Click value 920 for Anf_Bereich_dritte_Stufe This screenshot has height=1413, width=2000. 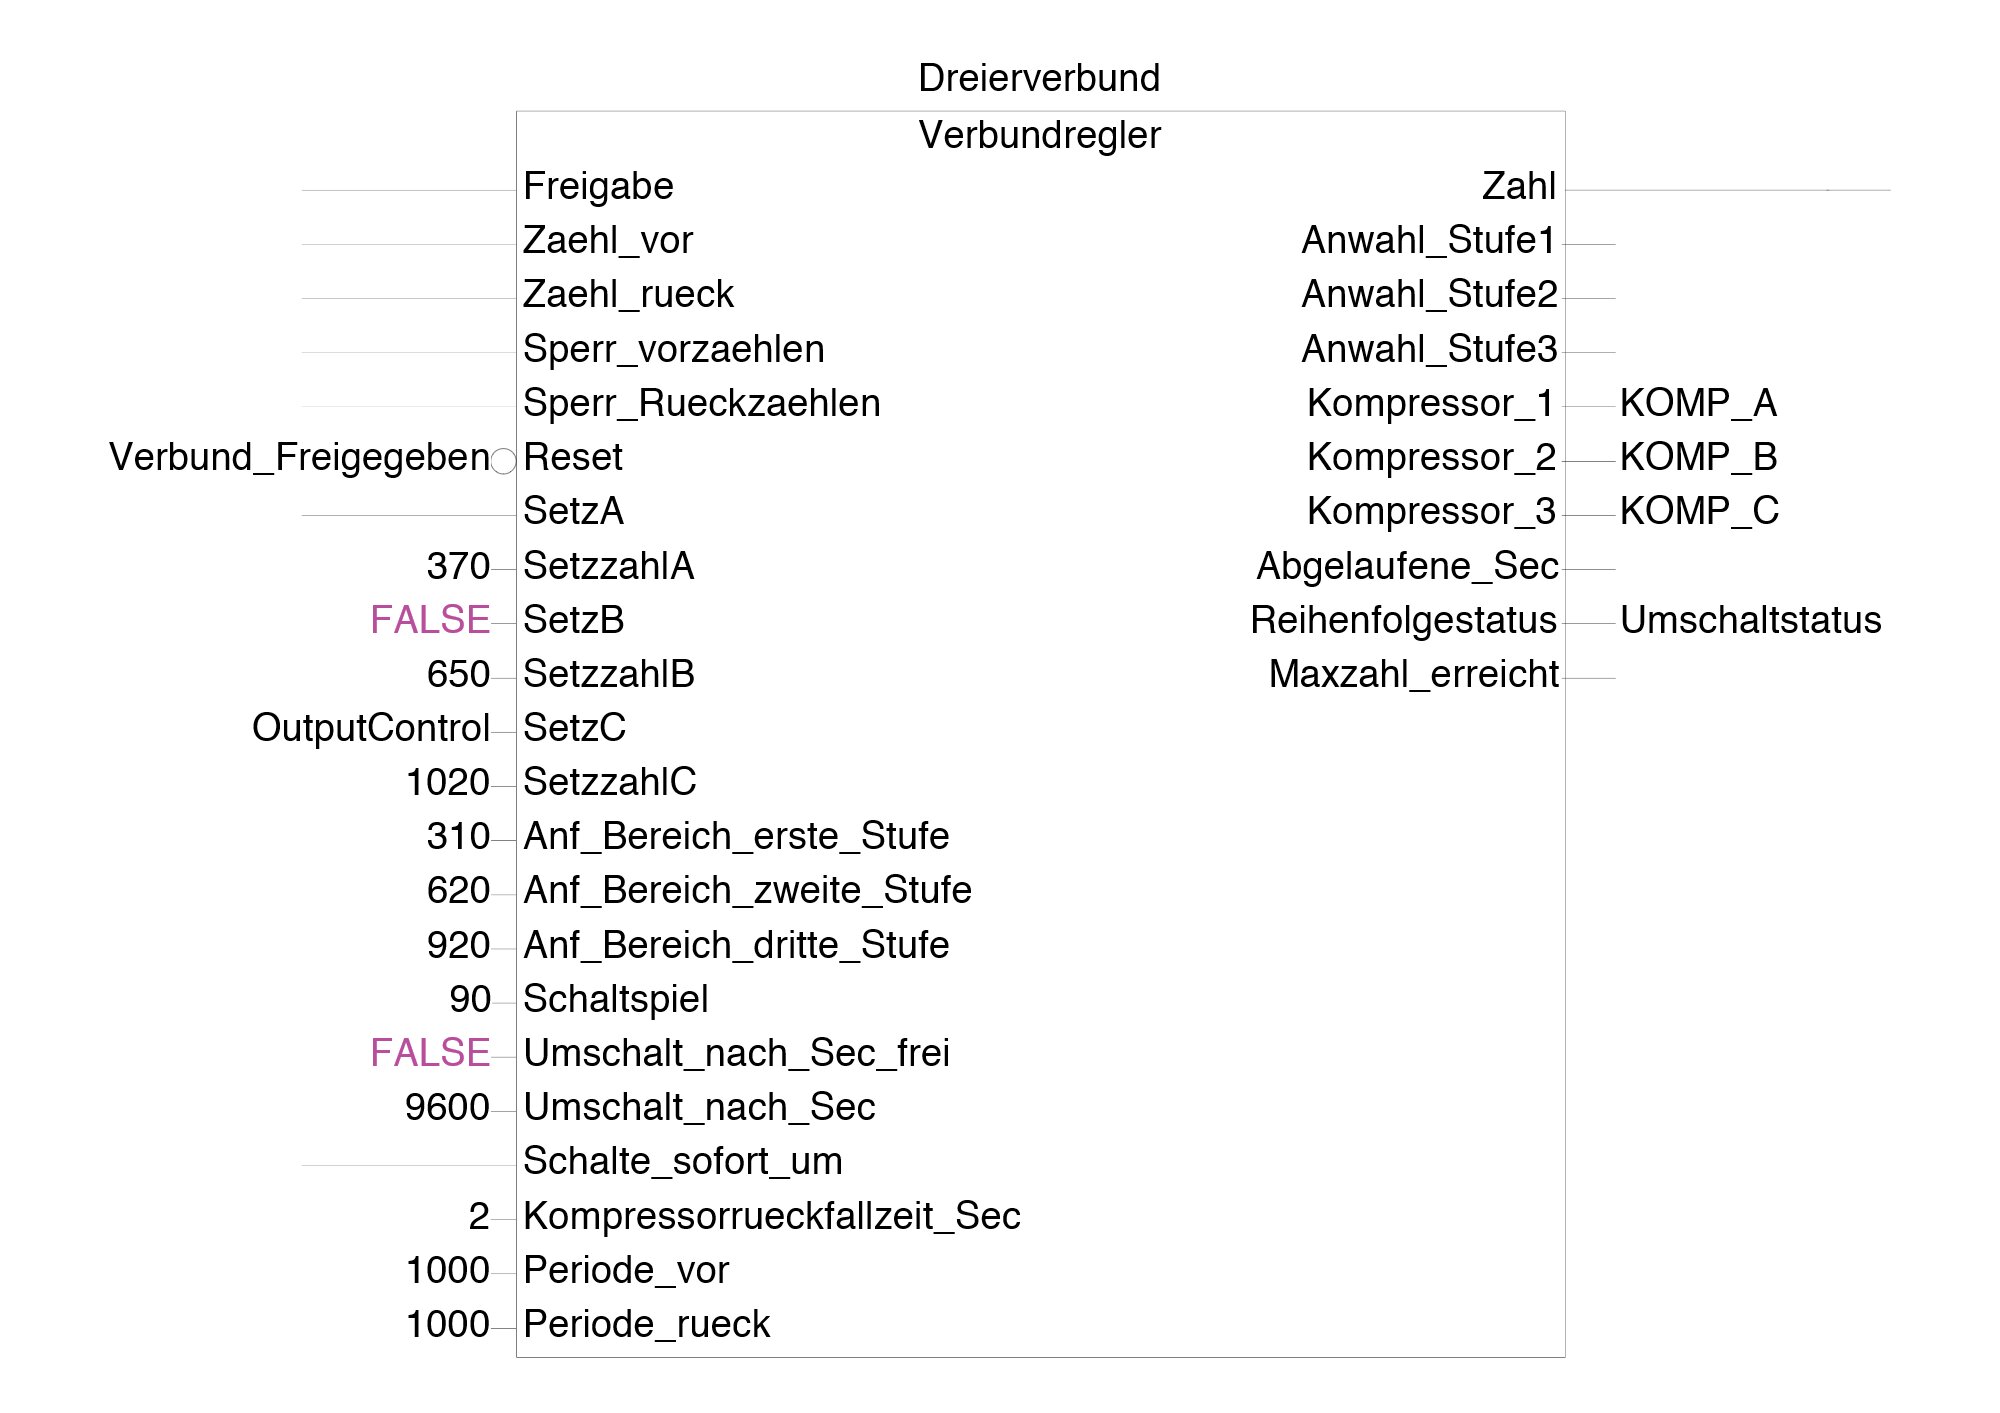[x=458, y=945]
